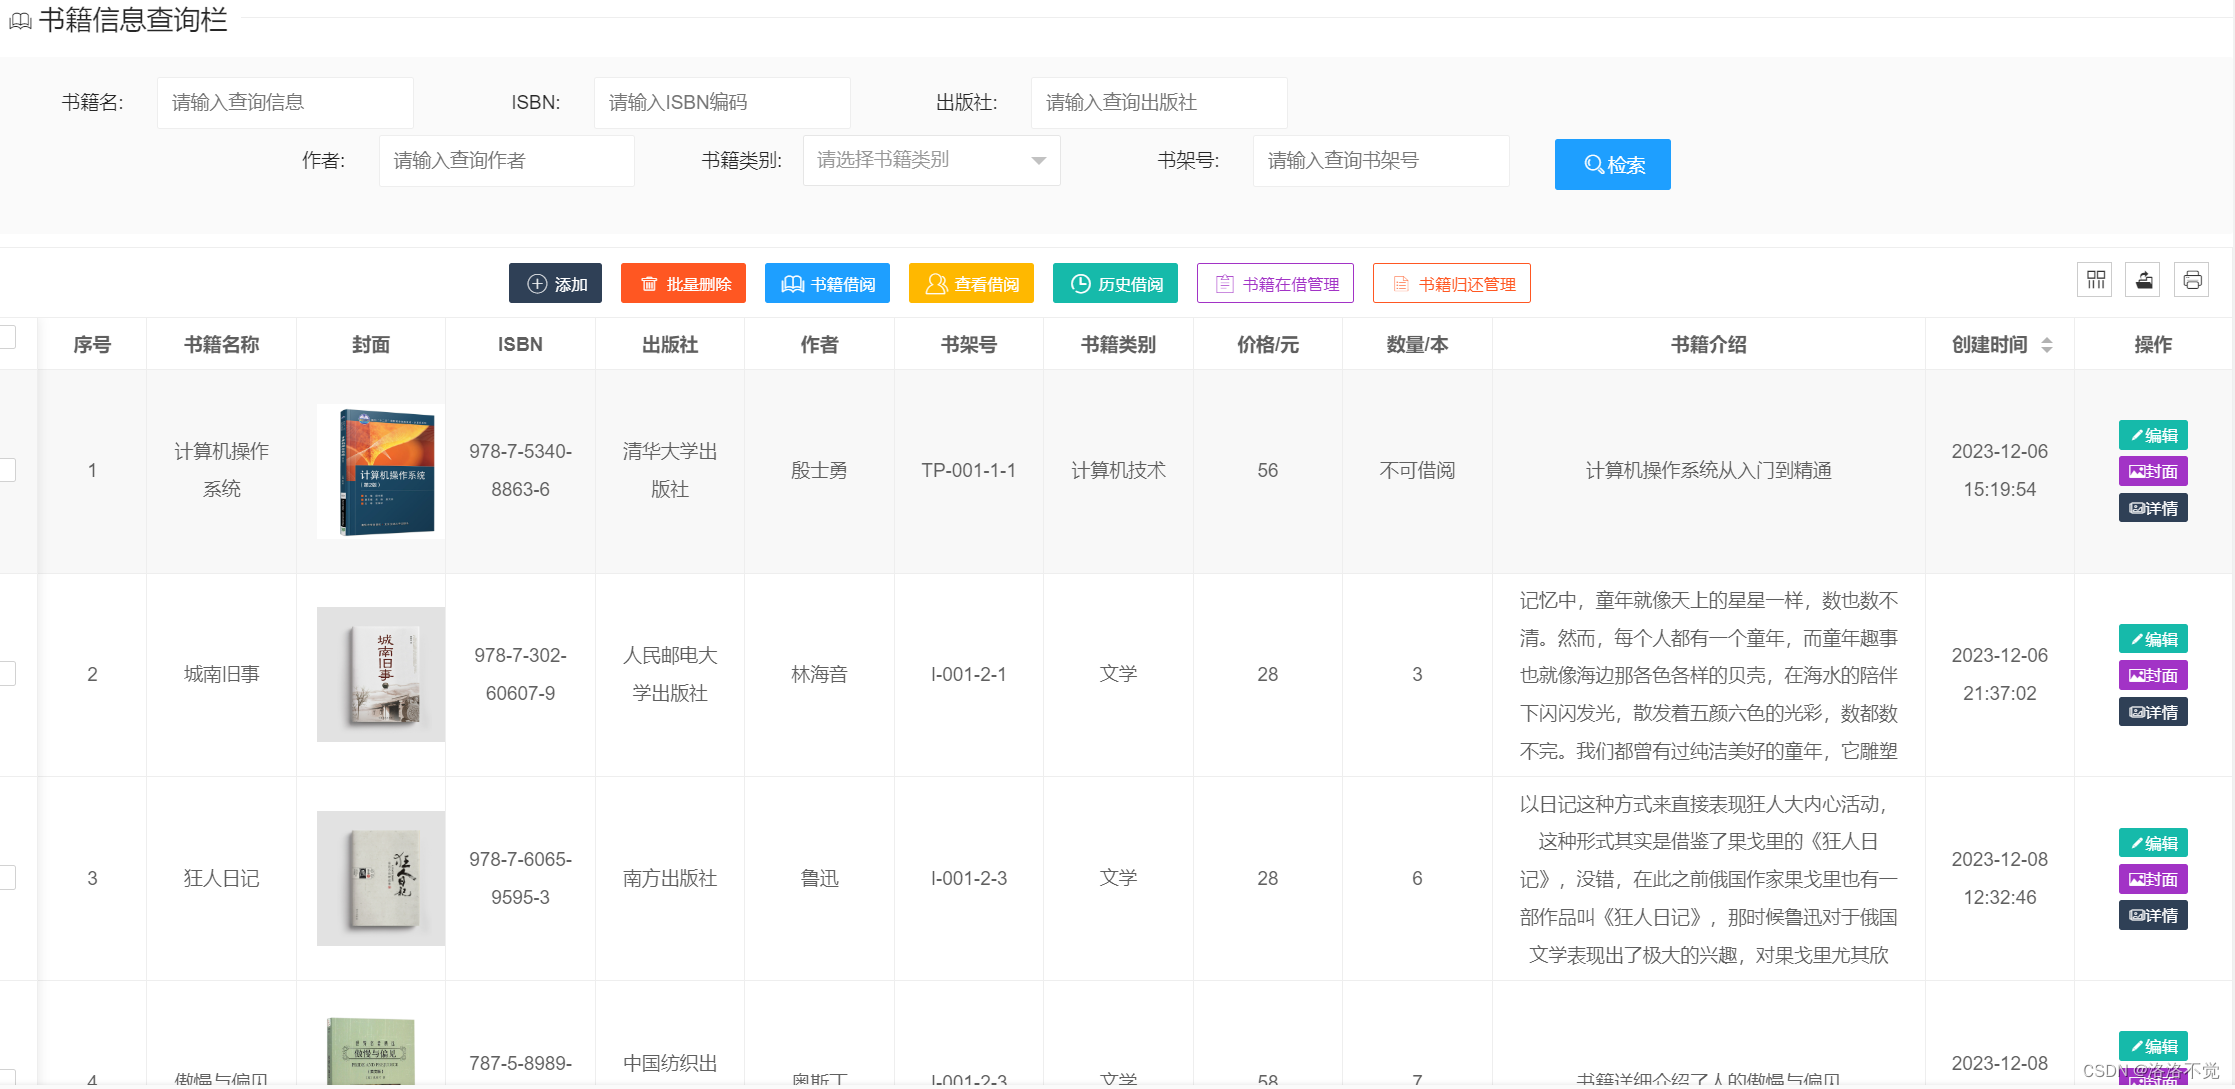Click the 批量删除 batch delete button
The width and height of the screenshot is (2235, 1089).
click(683, 283)
